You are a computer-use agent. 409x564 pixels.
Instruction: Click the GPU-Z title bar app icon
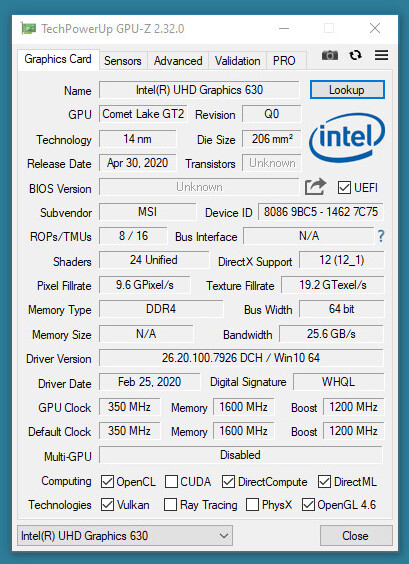pos(28,28)
